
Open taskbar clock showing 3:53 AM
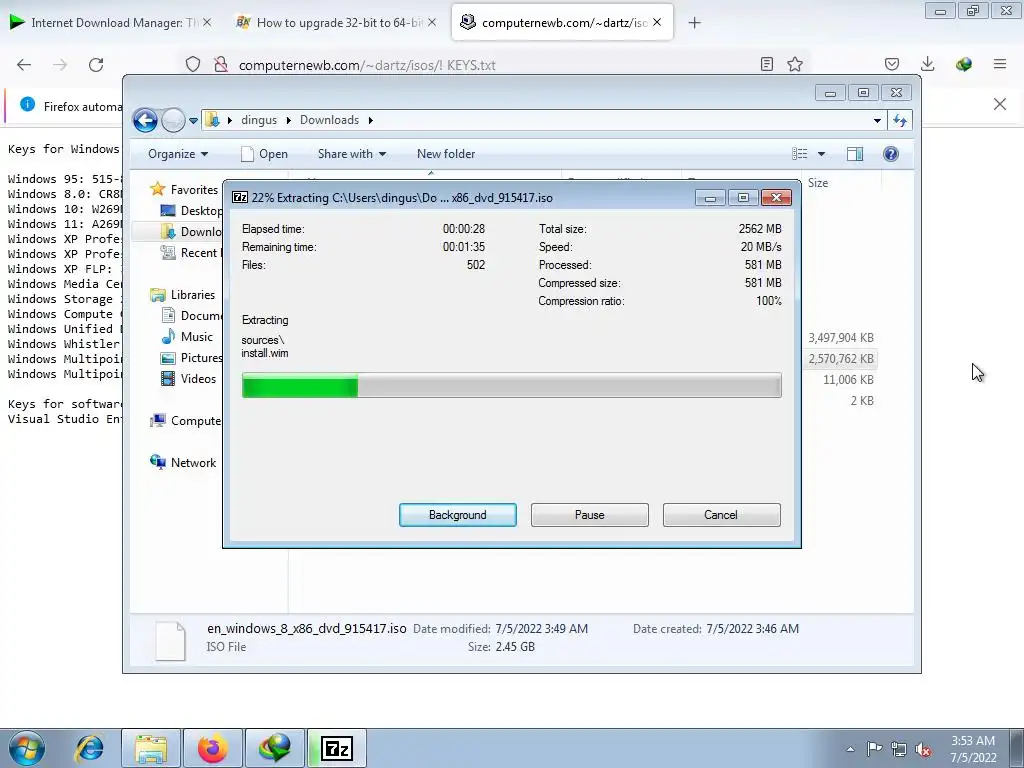[x=973, y=749]
